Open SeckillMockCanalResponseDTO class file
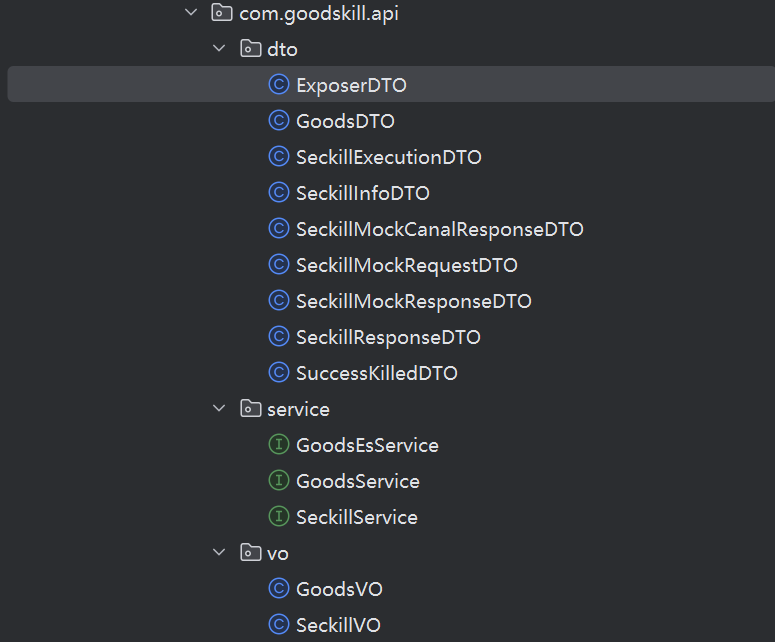The height and width of the screenshot is (642, 775). (439, 229)
